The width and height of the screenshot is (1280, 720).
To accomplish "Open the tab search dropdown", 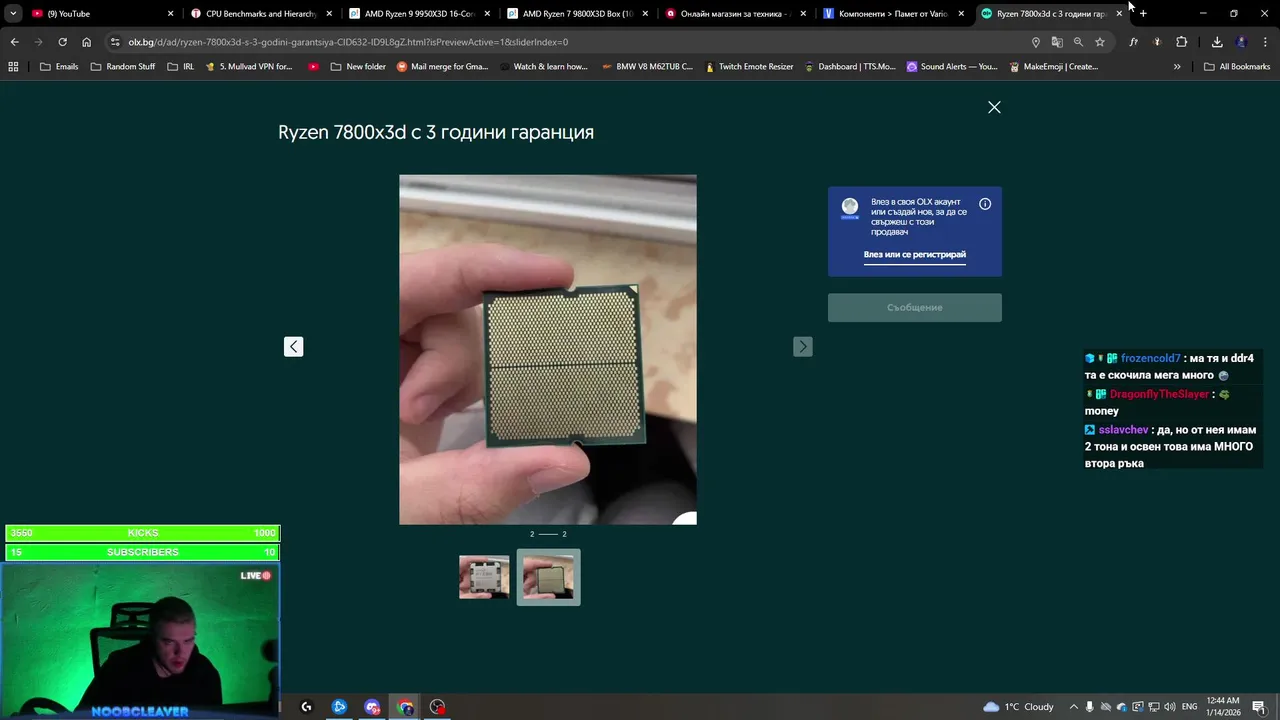I will (x=13, y=14).
